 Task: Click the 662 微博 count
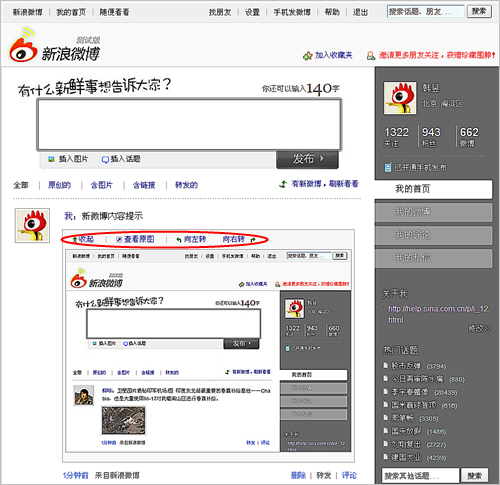tap(469, 137)
